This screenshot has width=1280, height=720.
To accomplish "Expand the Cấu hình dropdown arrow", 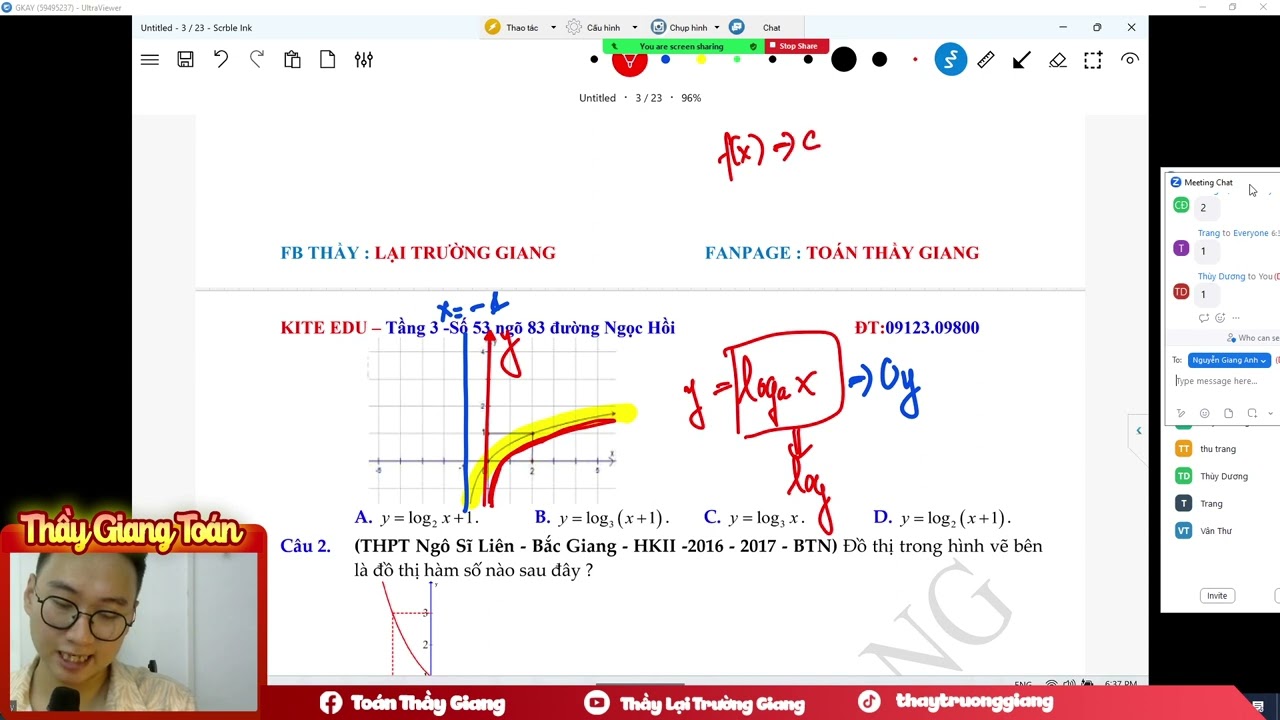I will pyautogui.click(x=634, y=28).
